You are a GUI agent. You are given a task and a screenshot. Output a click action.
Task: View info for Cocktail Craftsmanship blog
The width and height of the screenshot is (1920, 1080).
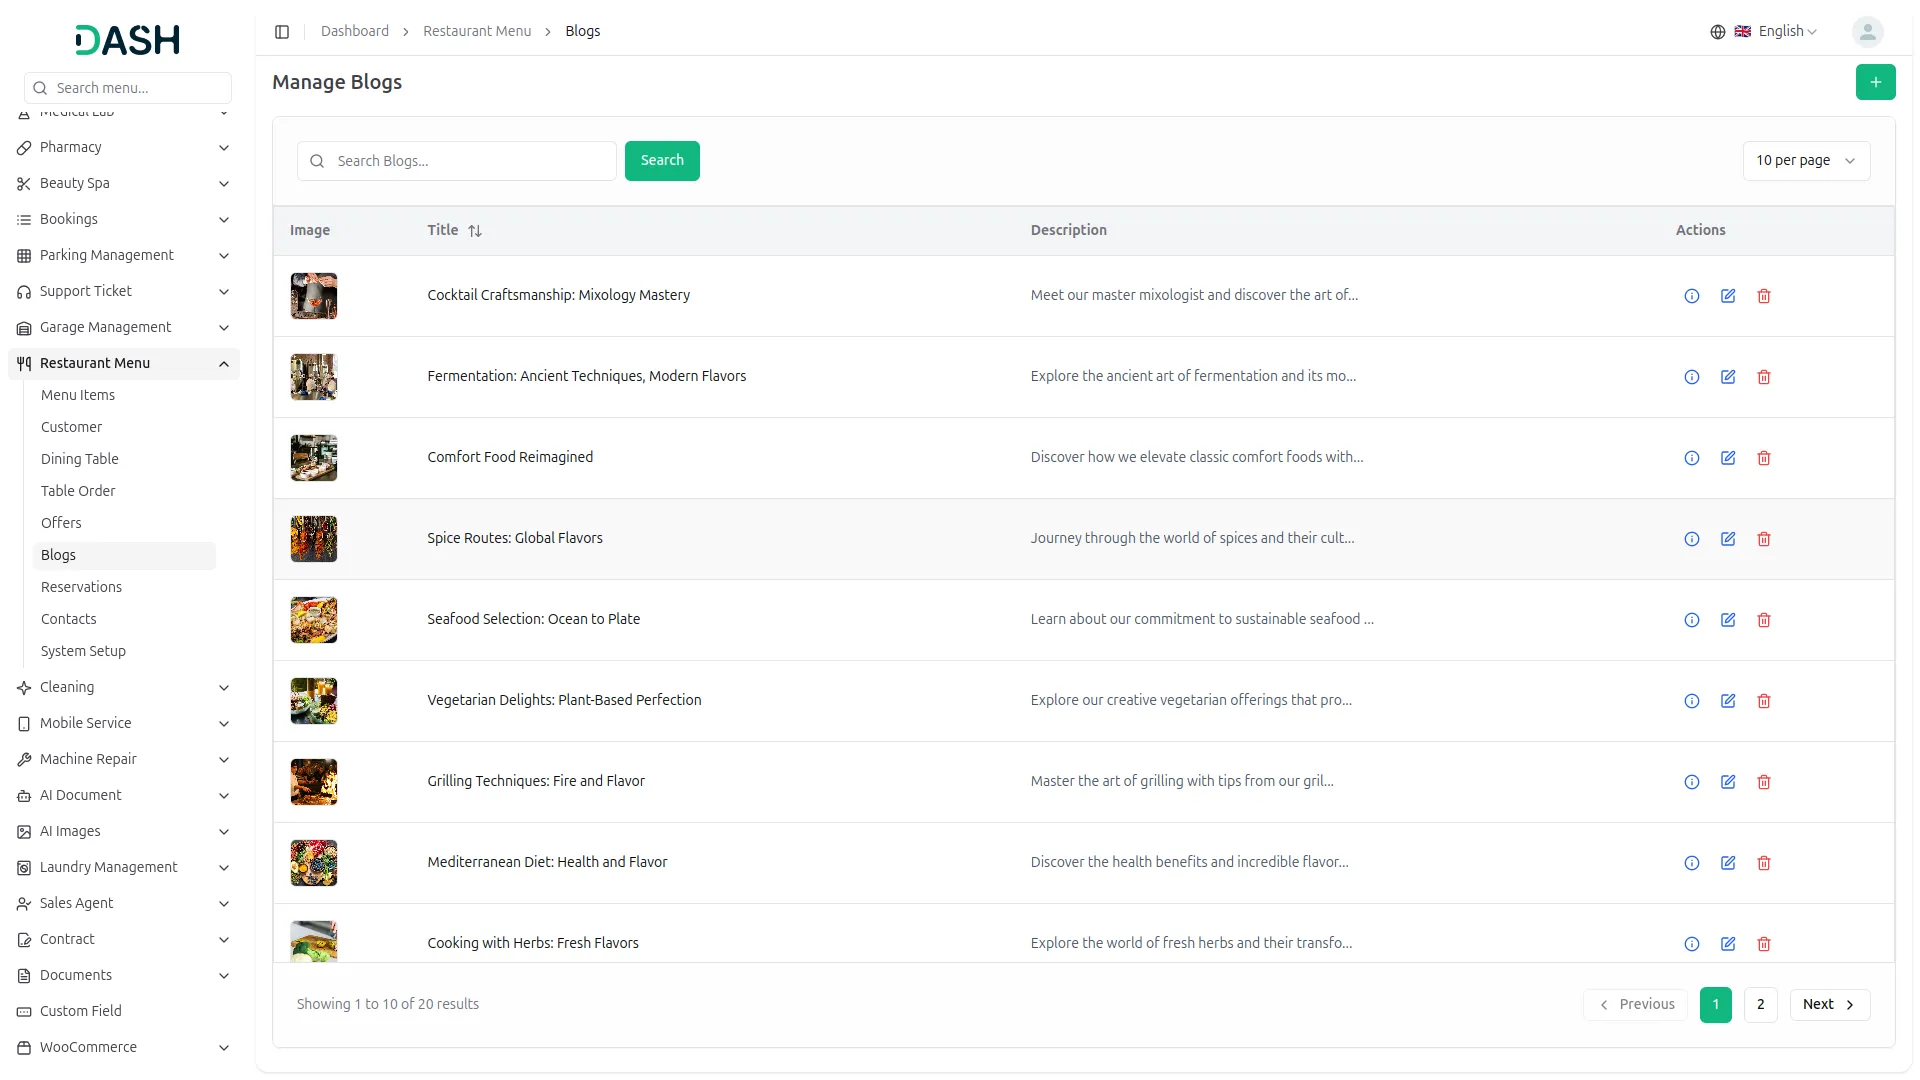[1691, 296]
